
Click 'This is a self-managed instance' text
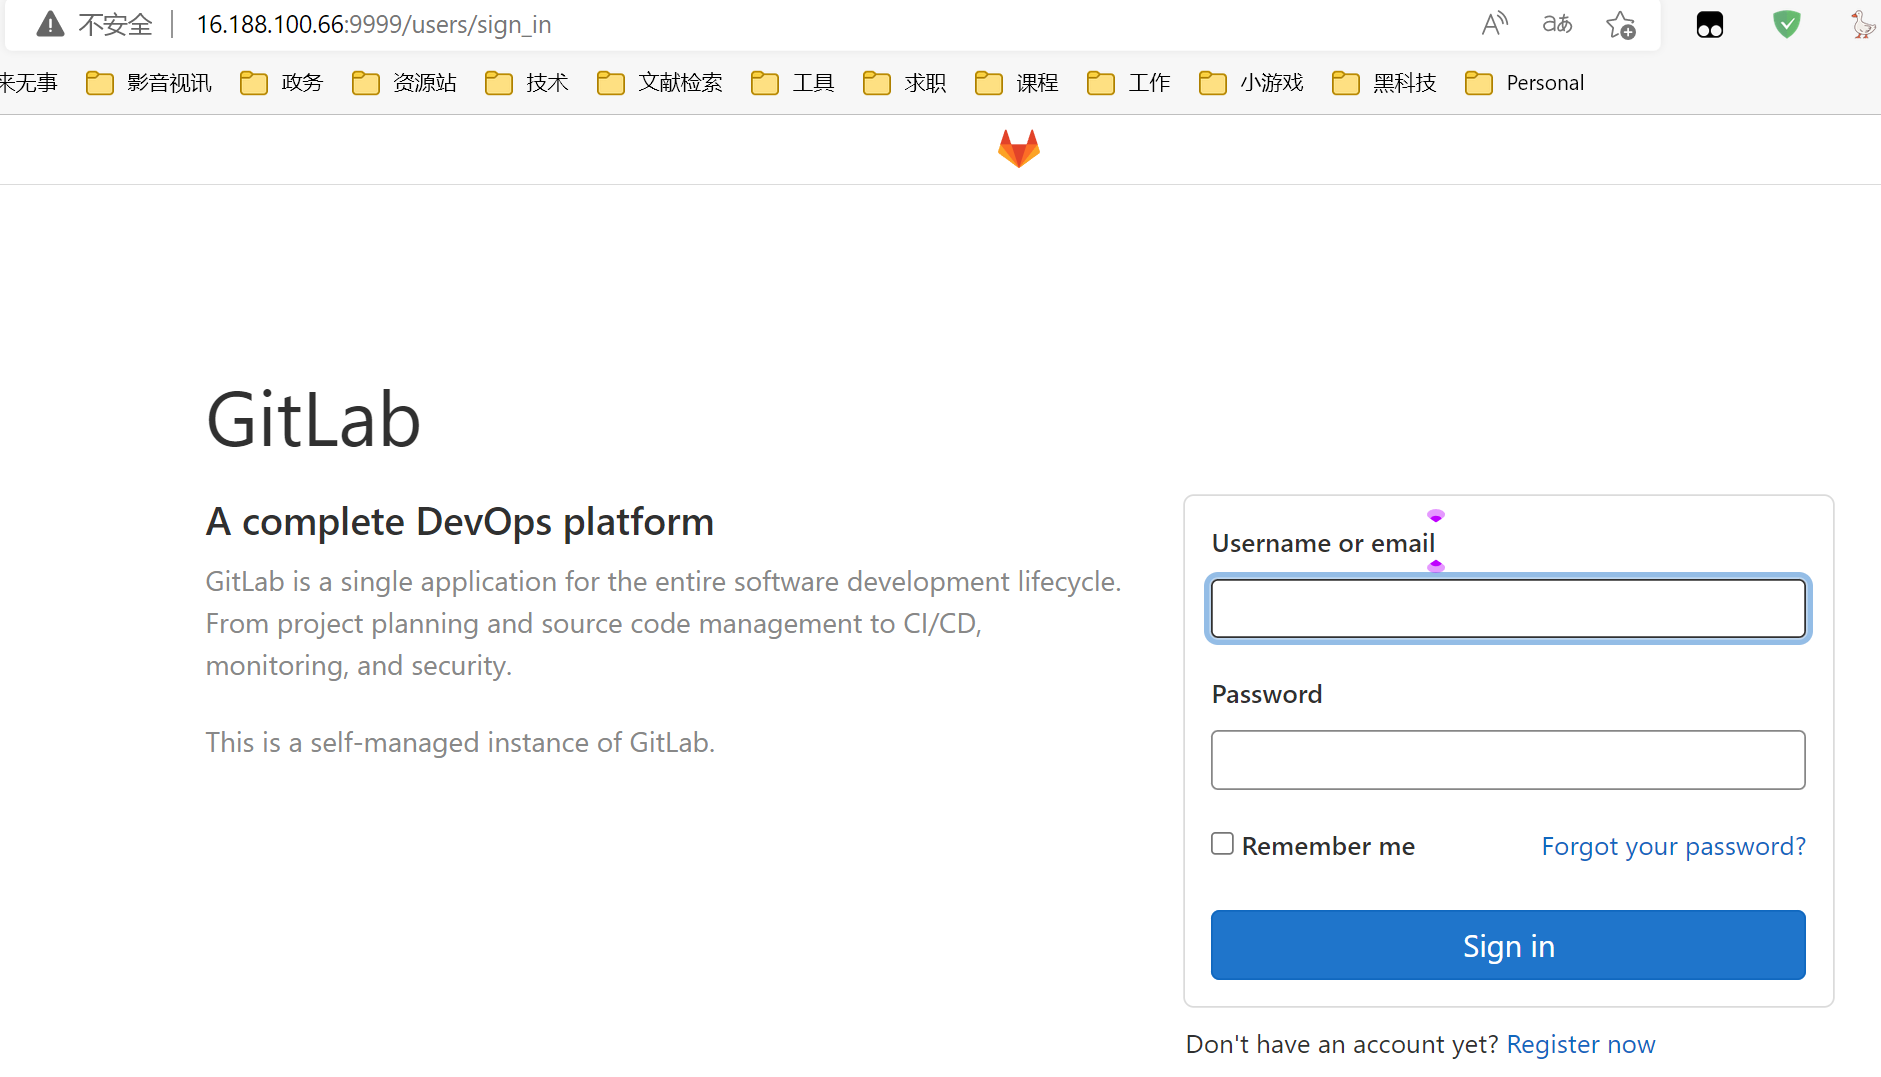coord(460,743)
